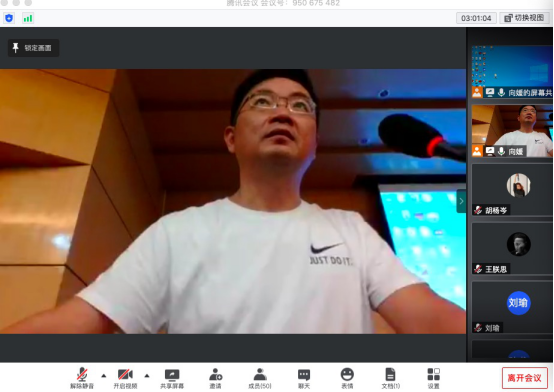Turn on camera via 开启视频
The height and width of the screenshot is (392, 554).
[x=125, y=378]
